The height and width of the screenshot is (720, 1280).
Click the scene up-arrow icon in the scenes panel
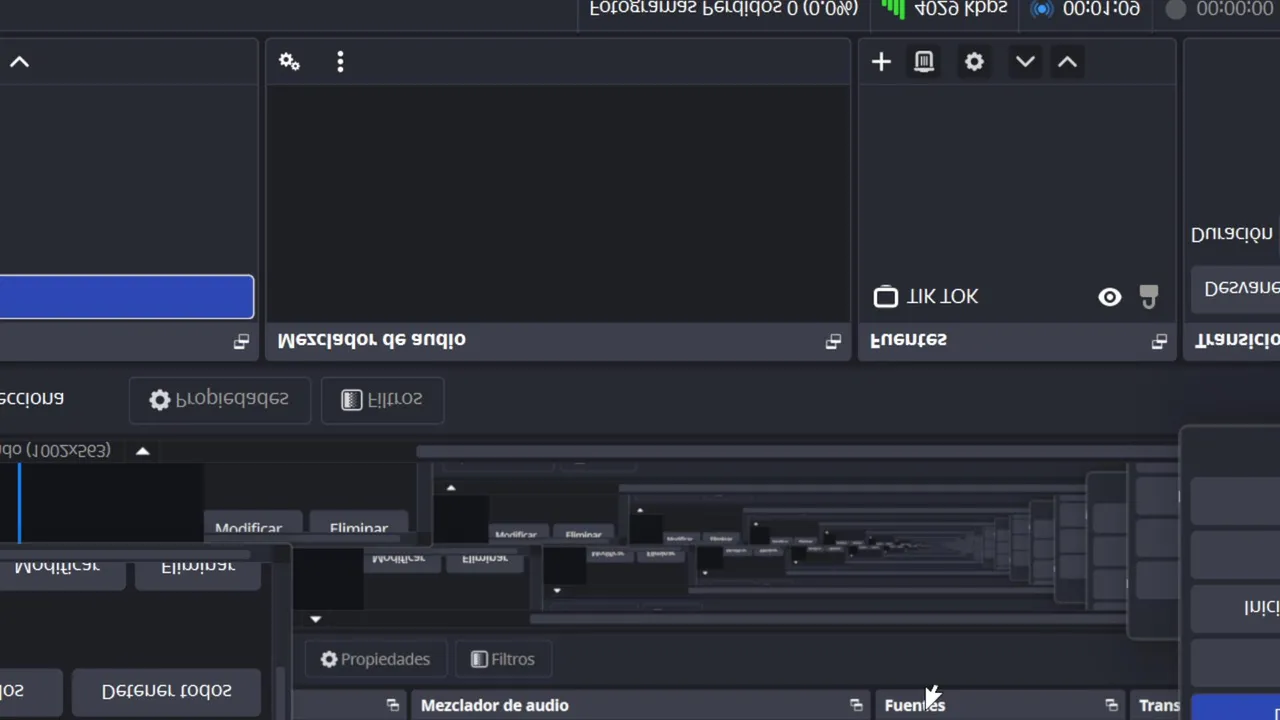tap(19, 62)
